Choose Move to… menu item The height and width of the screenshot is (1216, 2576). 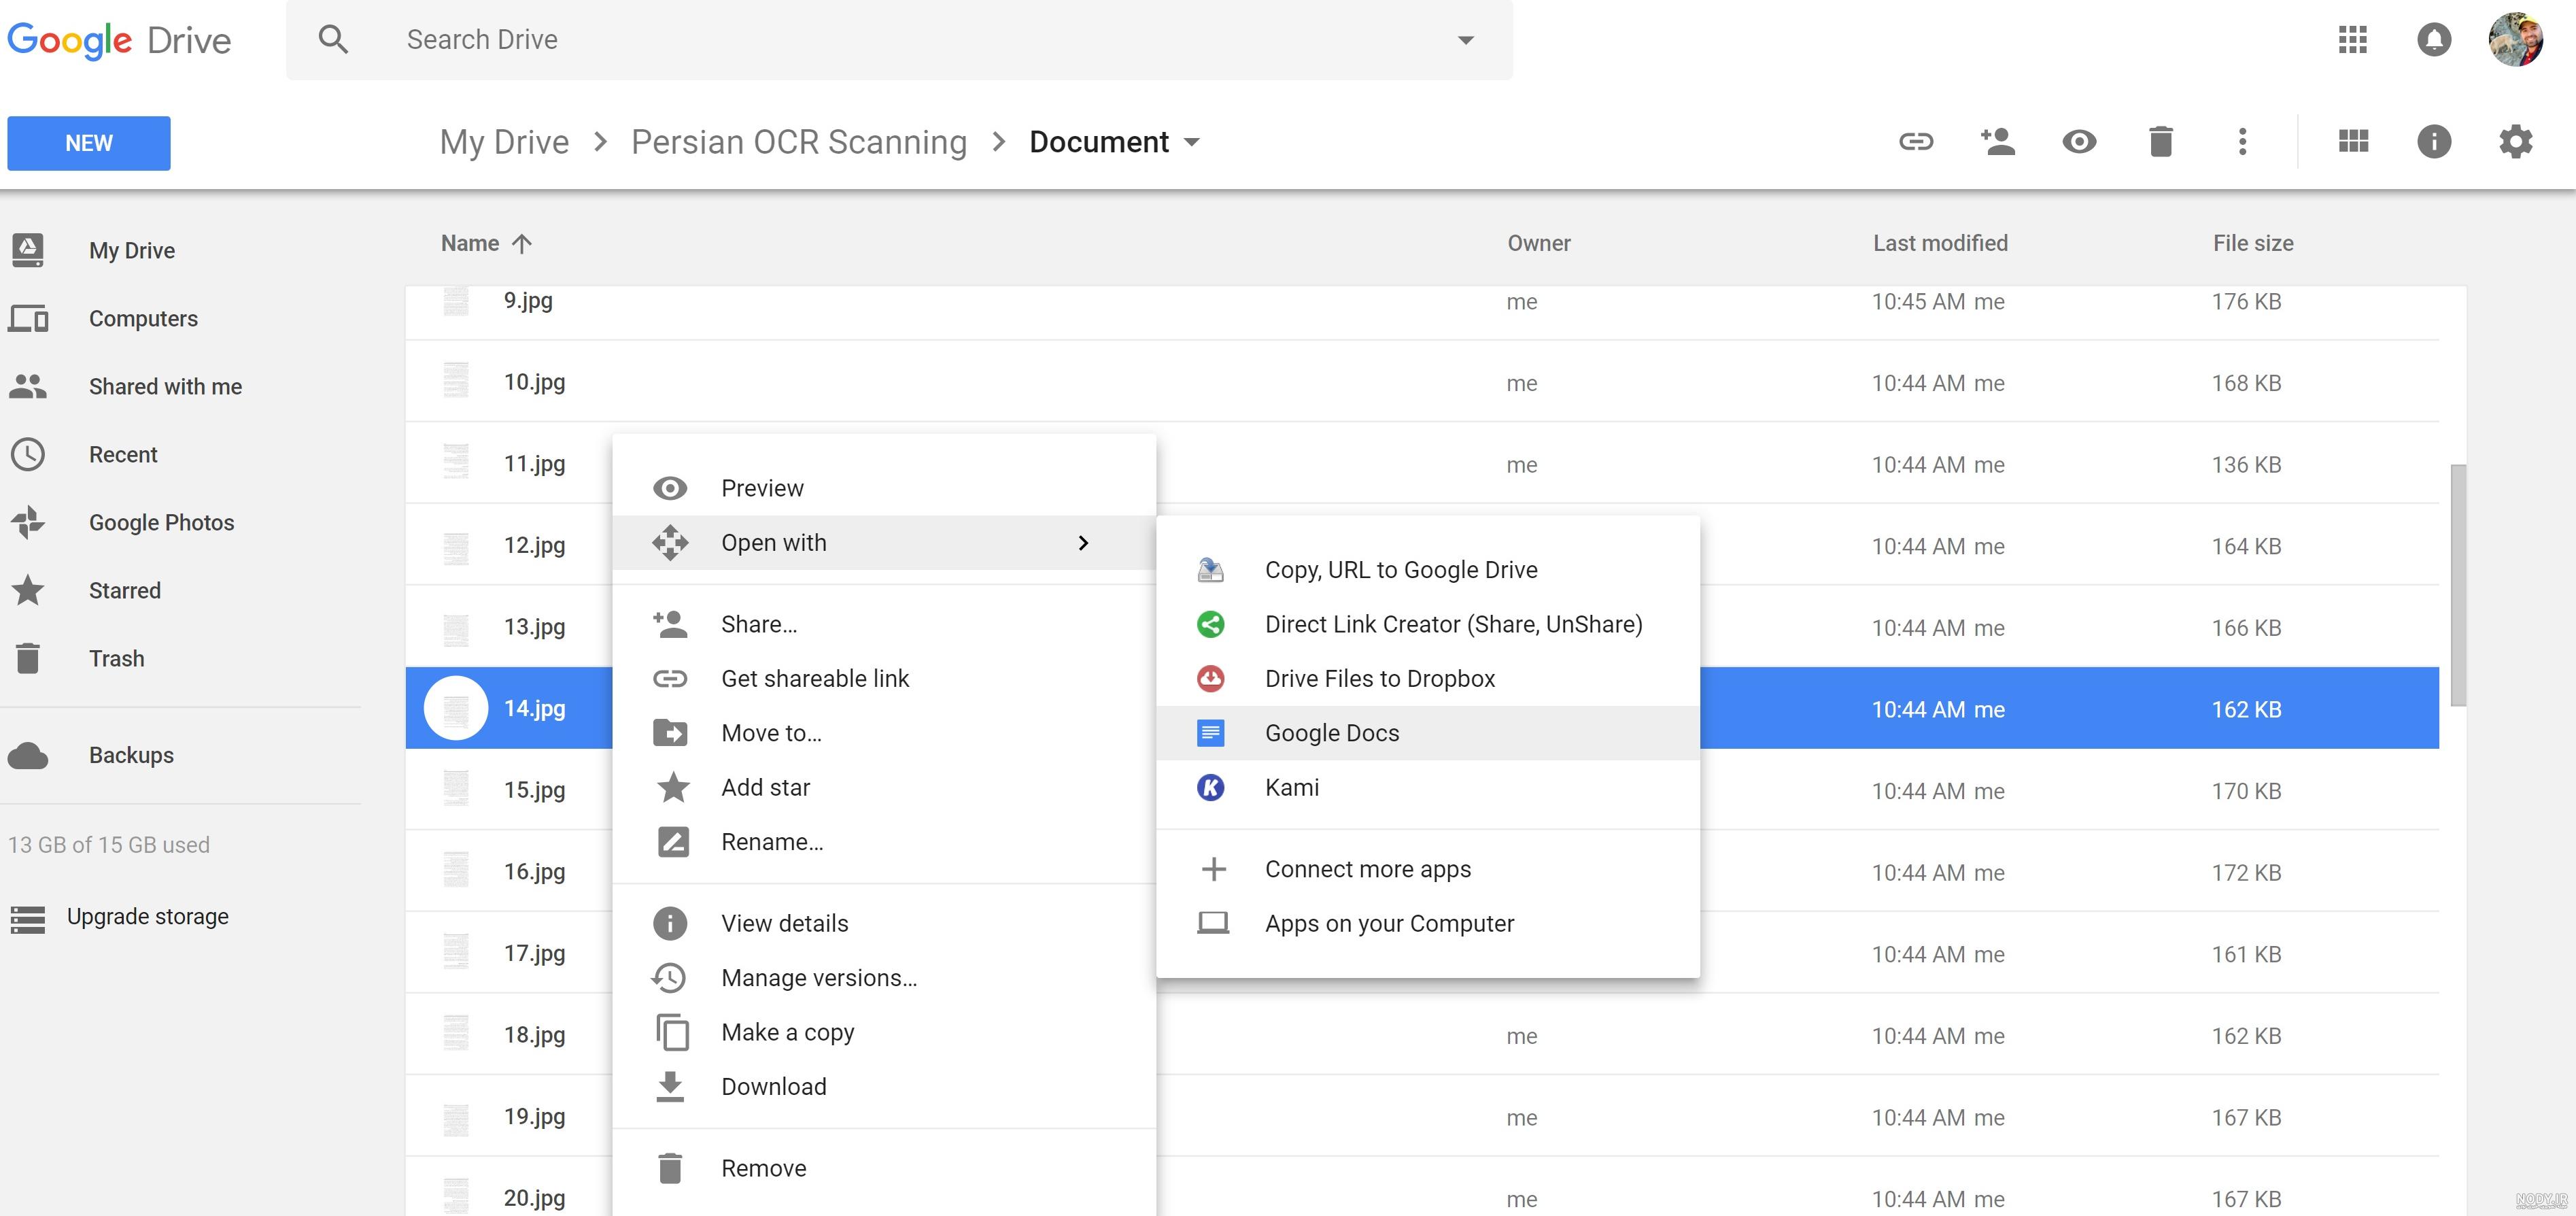pos(884,733)
